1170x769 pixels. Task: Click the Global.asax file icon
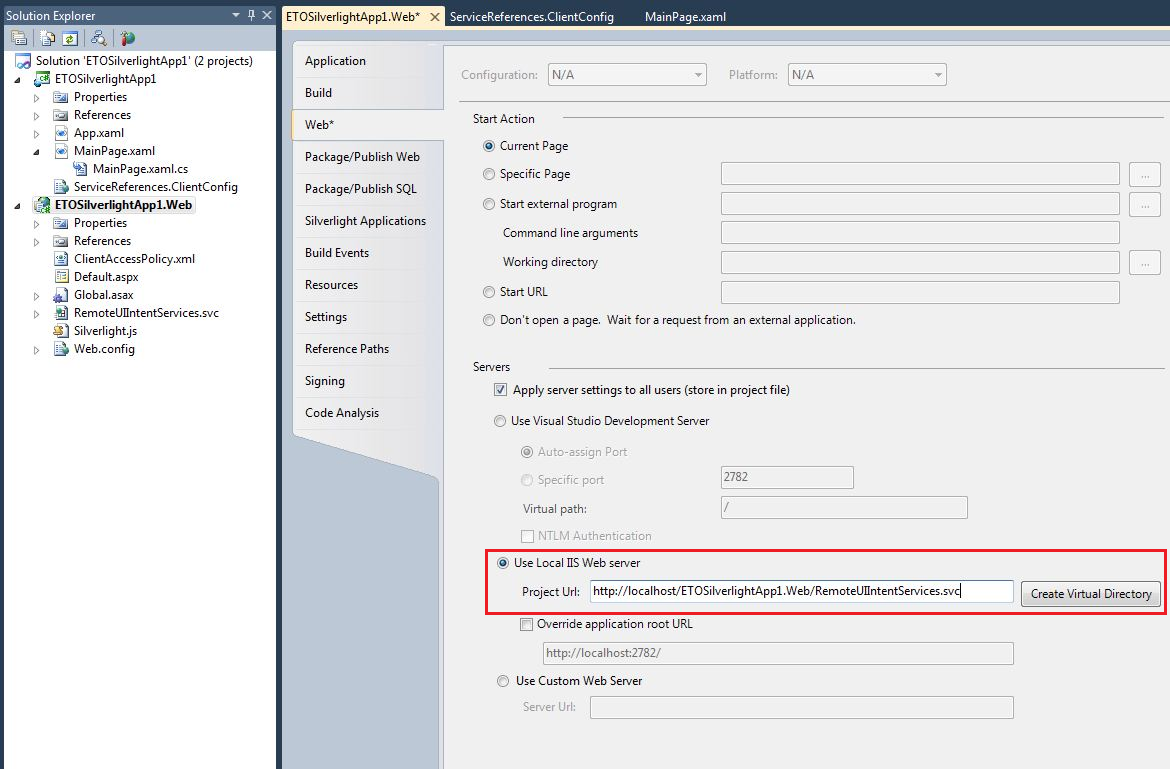61,295
